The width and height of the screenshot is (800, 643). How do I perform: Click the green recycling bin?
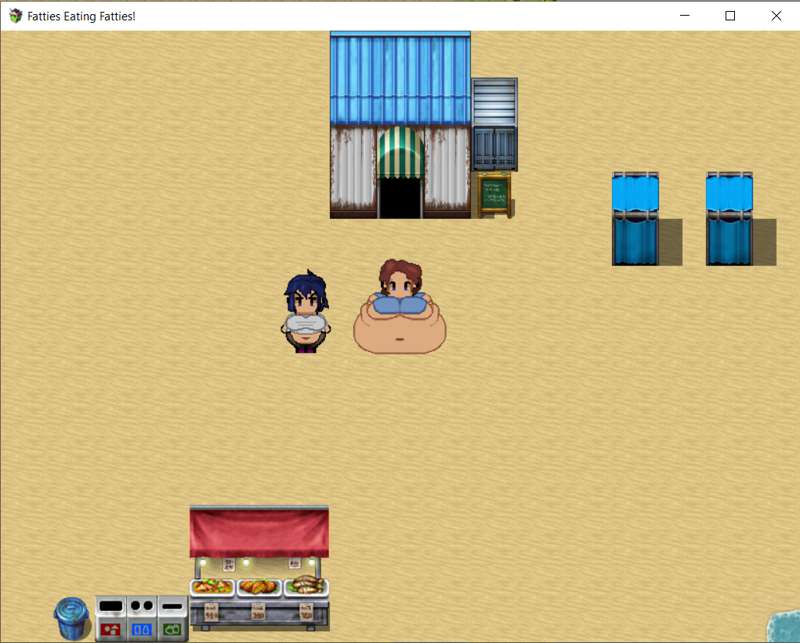[x=173, y=619]
